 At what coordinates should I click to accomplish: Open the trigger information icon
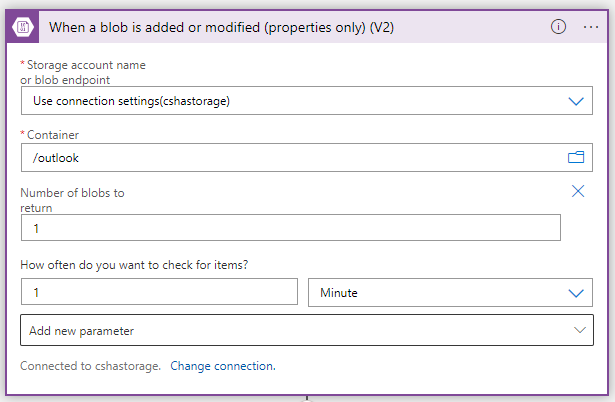[x=560, y=27]
